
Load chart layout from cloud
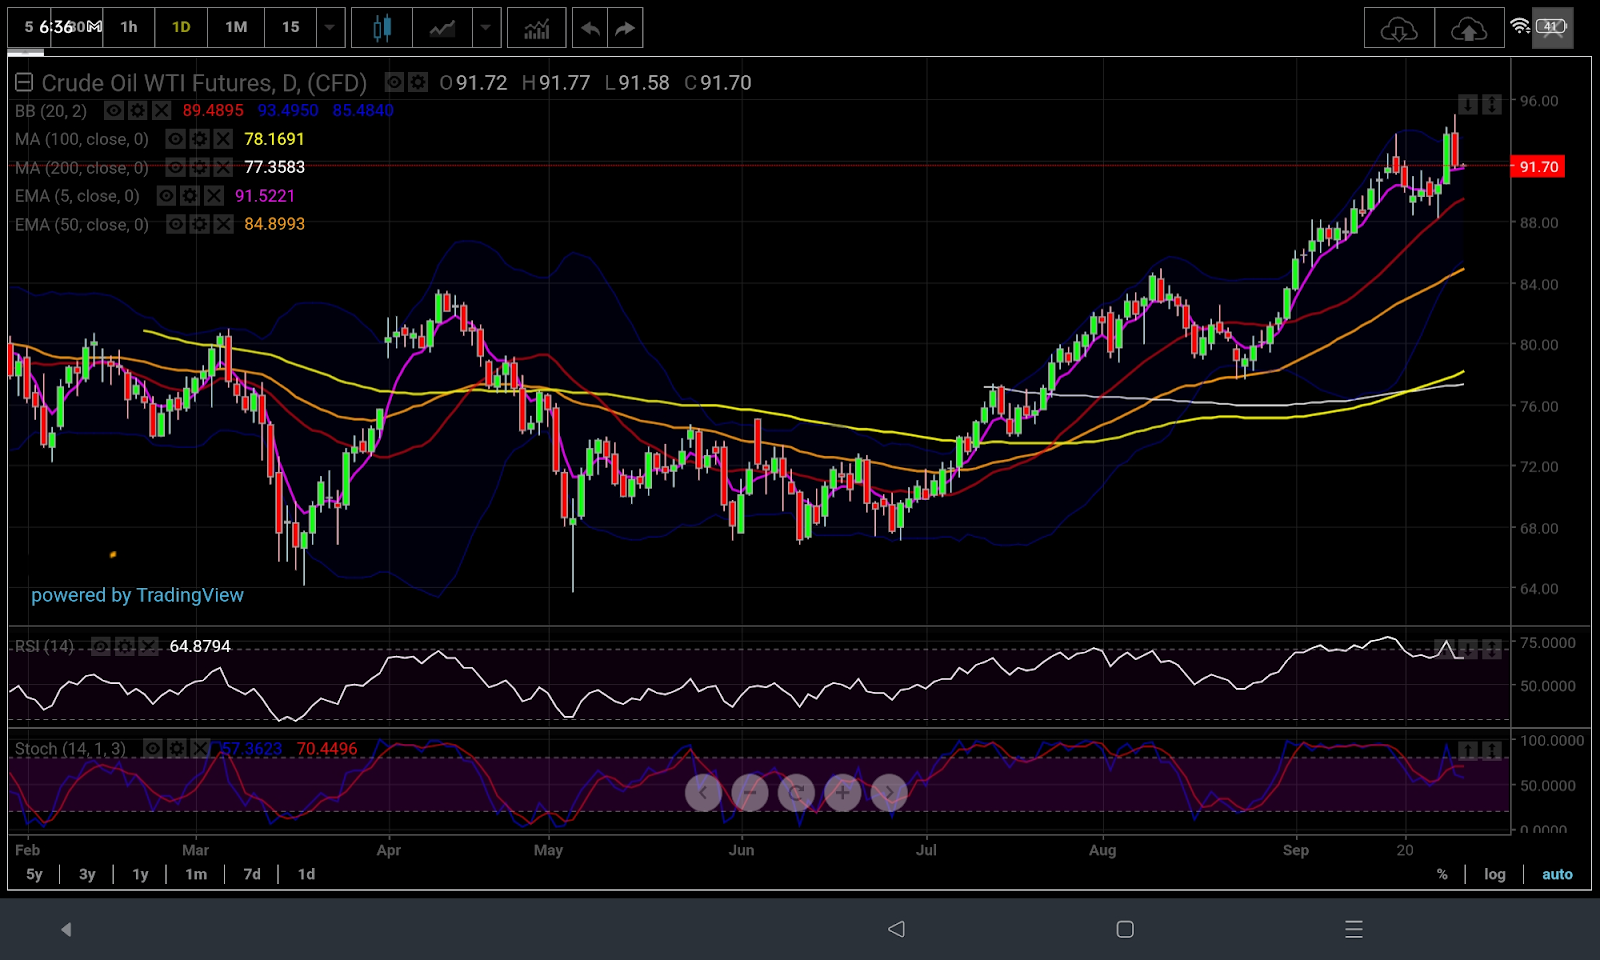coord(1399,28)
